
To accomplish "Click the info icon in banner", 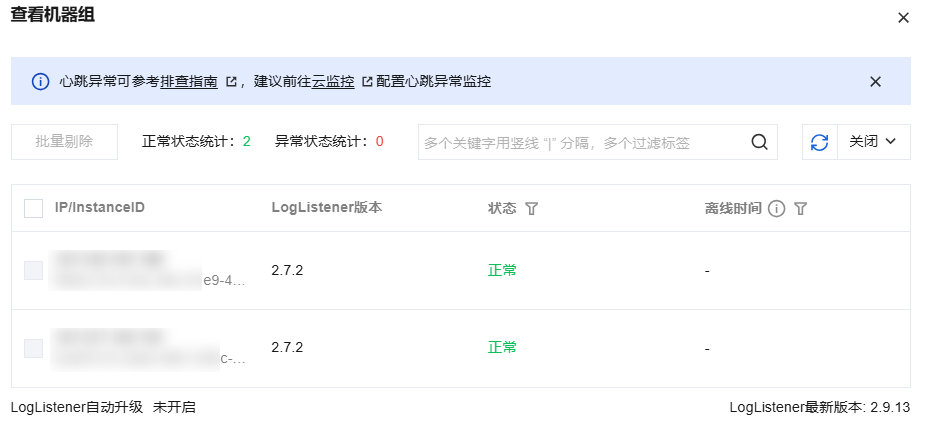I will pyautogui.click(x=40, y=82).
